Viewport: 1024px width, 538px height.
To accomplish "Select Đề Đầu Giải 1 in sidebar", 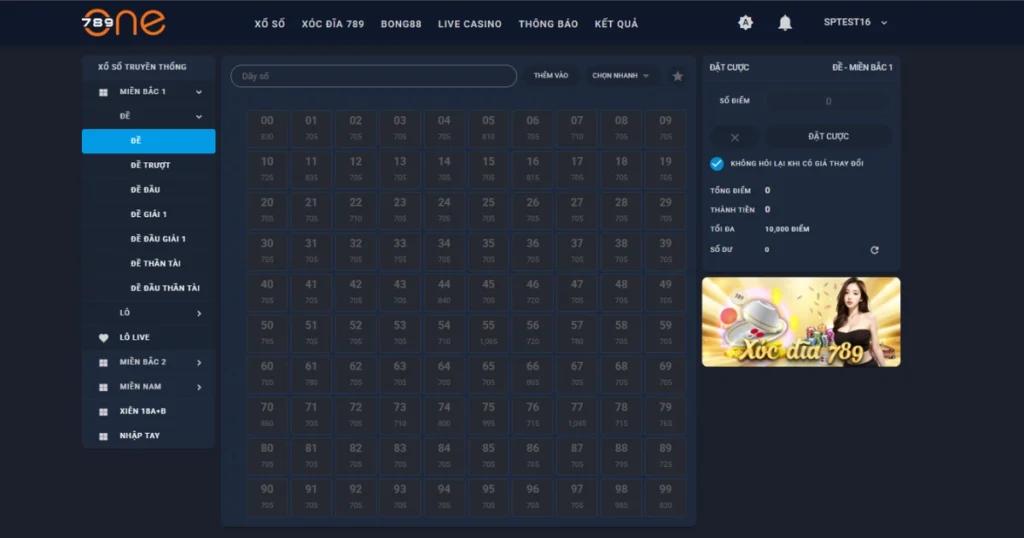I will tap(158, 239).
